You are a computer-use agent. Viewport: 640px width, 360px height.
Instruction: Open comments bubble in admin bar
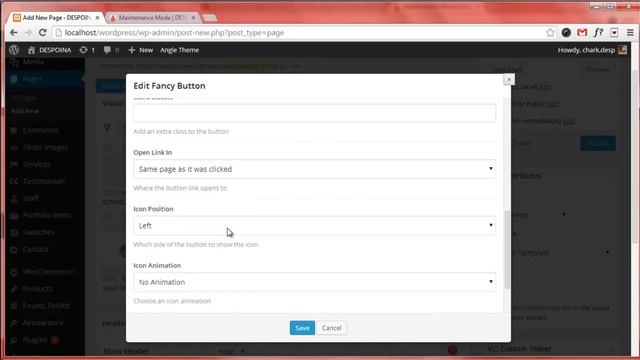pyautogui.click(x=111, y=50)
